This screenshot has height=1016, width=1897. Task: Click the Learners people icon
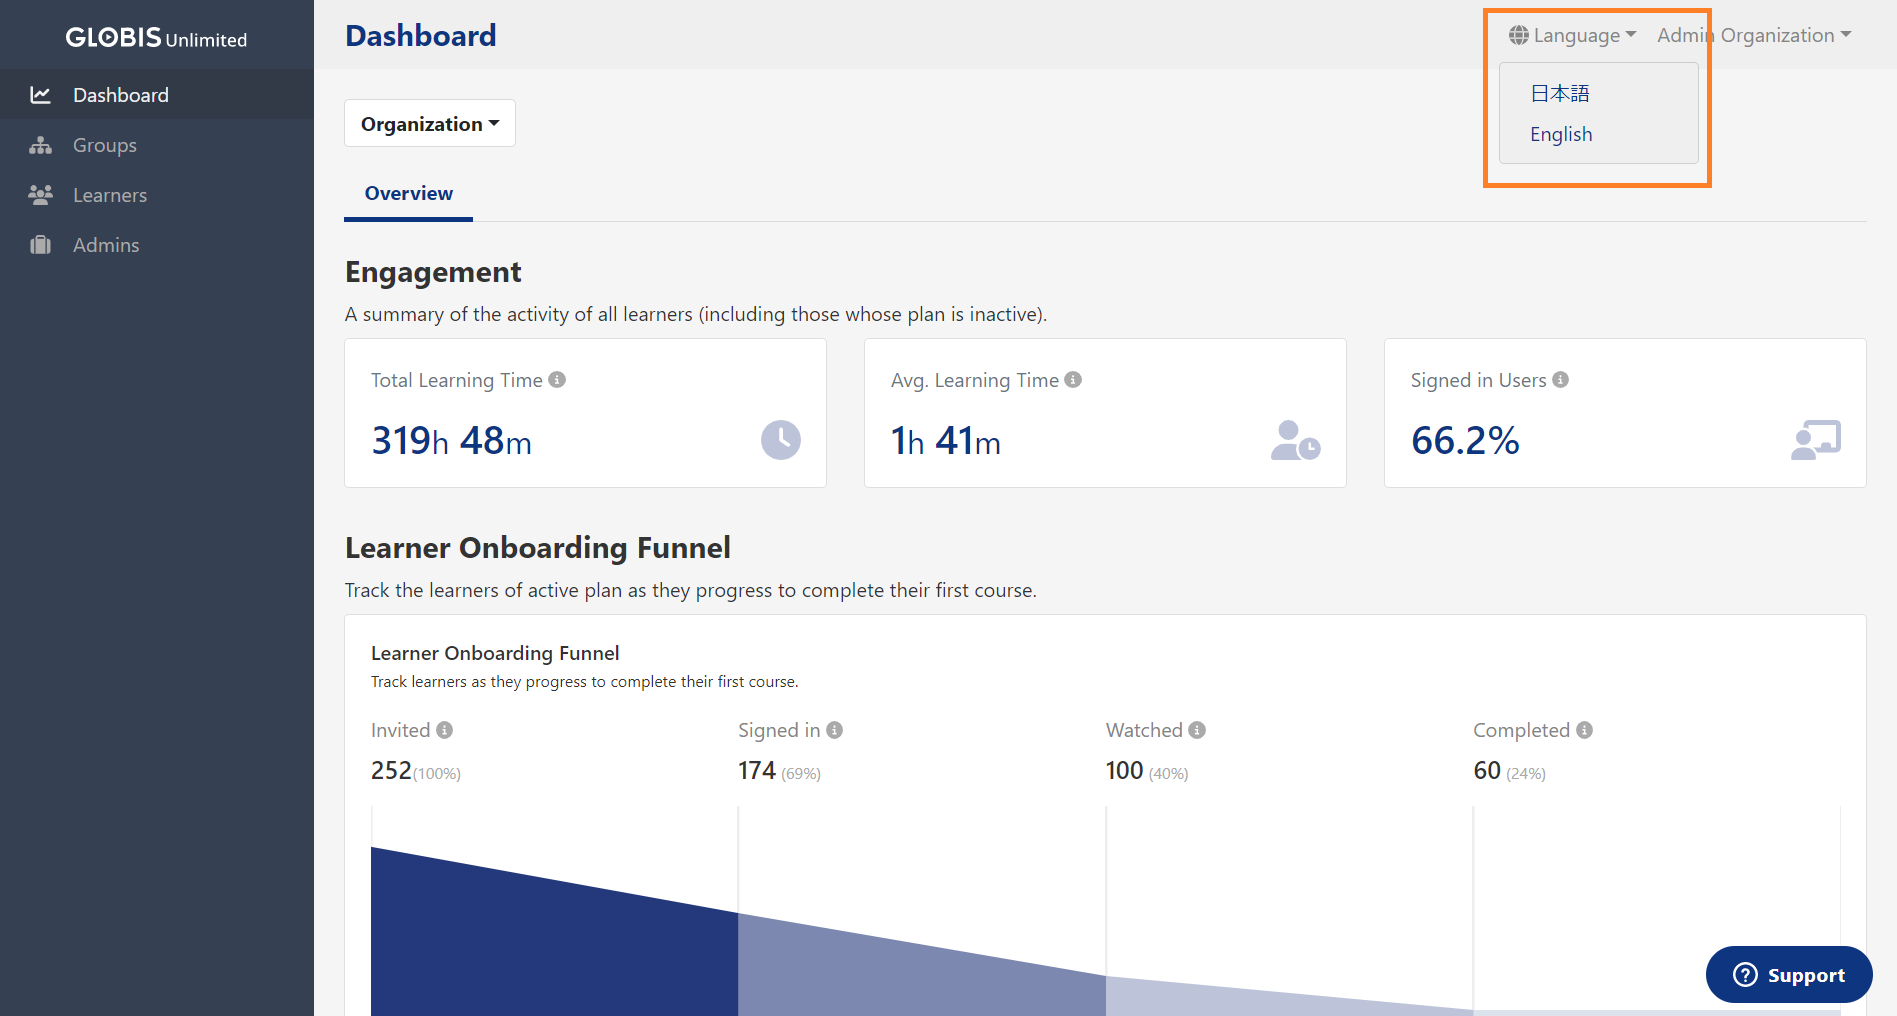pyautogui.click(x=40, y=195)
